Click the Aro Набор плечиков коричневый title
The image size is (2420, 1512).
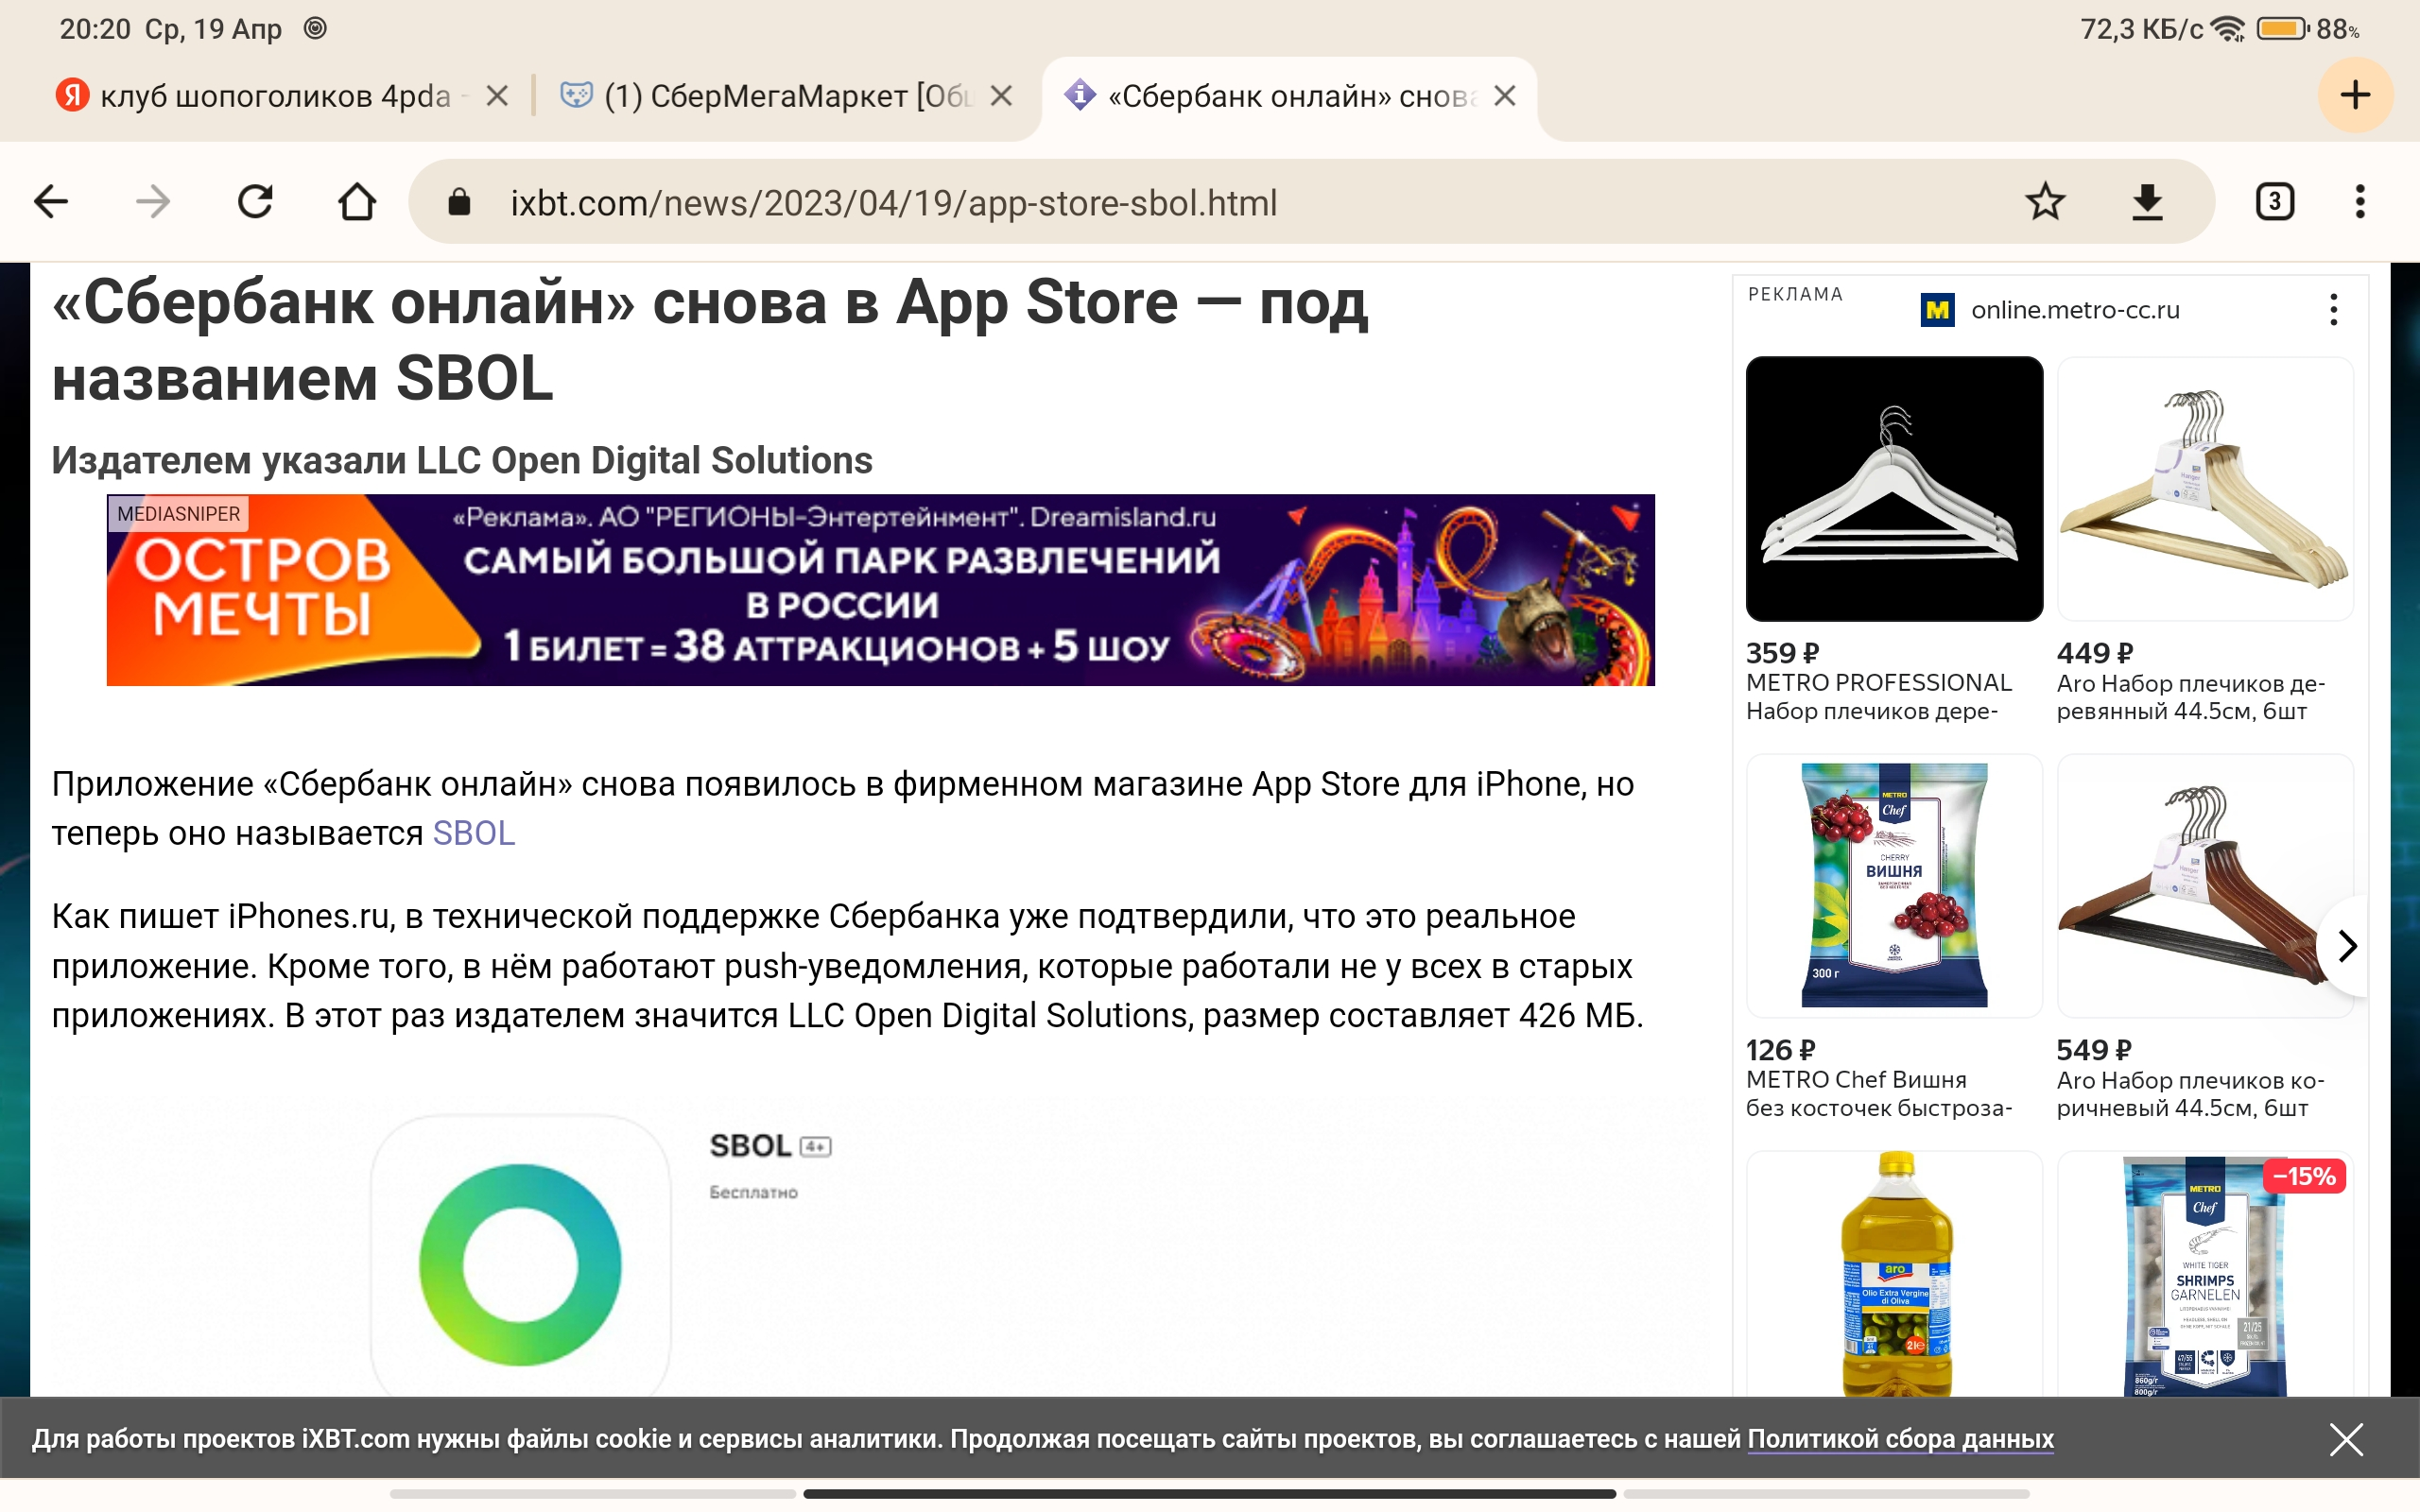pos(2190,1094)
